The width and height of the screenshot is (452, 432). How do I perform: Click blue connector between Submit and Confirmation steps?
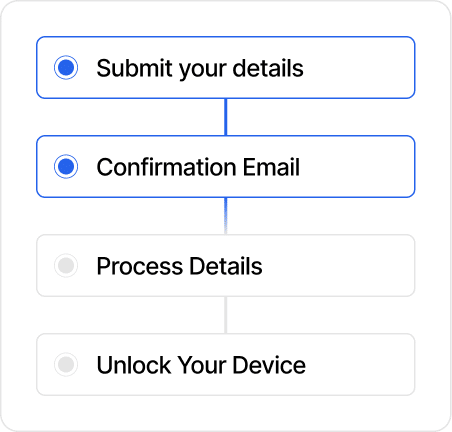tap(226, 117)
